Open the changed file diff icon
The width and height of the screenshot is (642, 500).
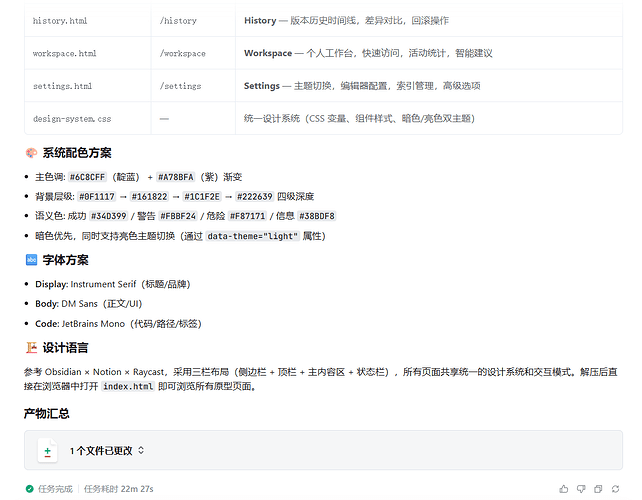pos(47,451)
